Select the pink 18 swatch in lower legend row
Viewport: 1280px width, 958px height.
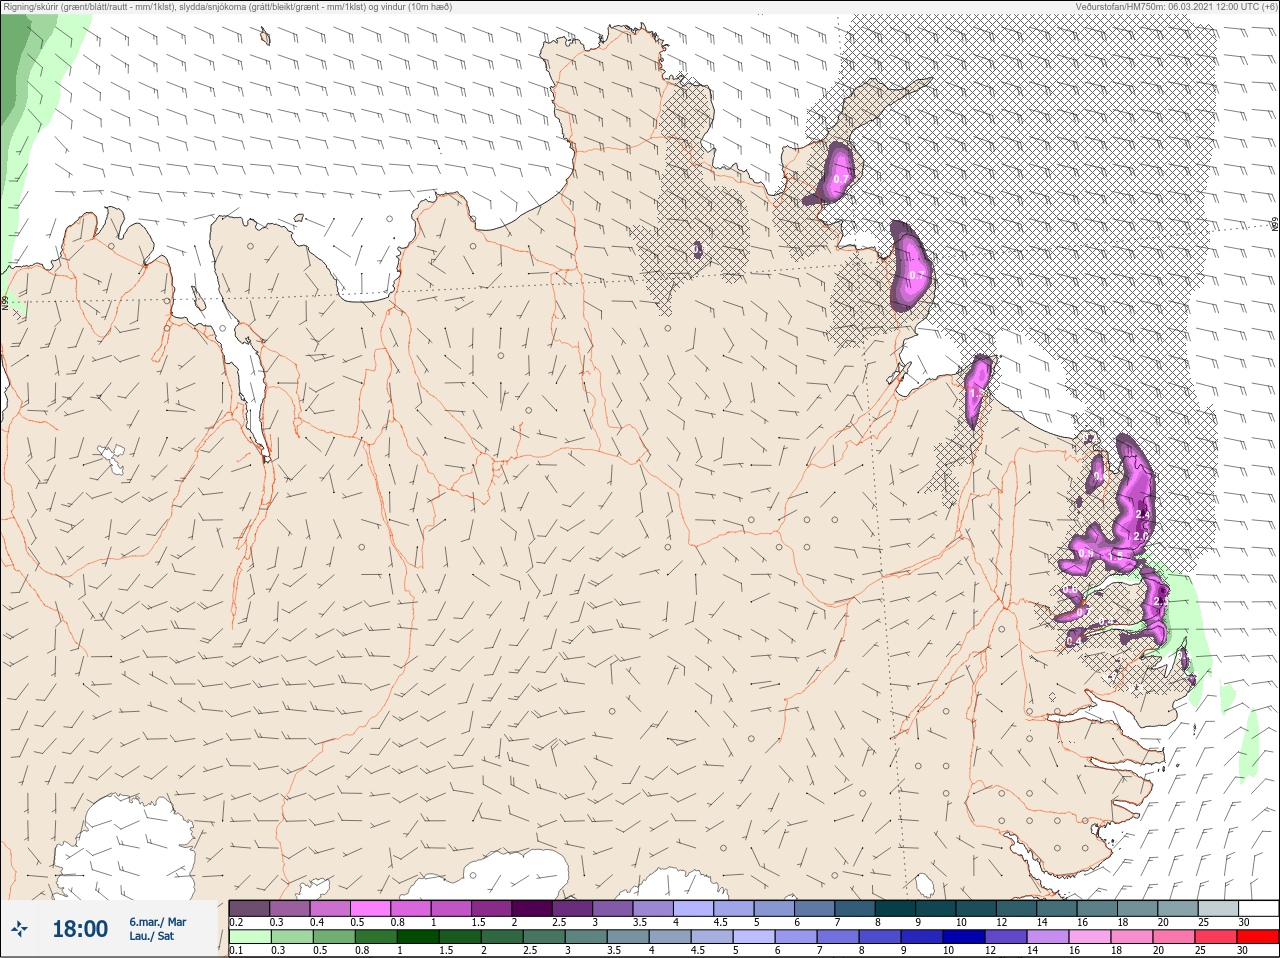[1131, 938]
